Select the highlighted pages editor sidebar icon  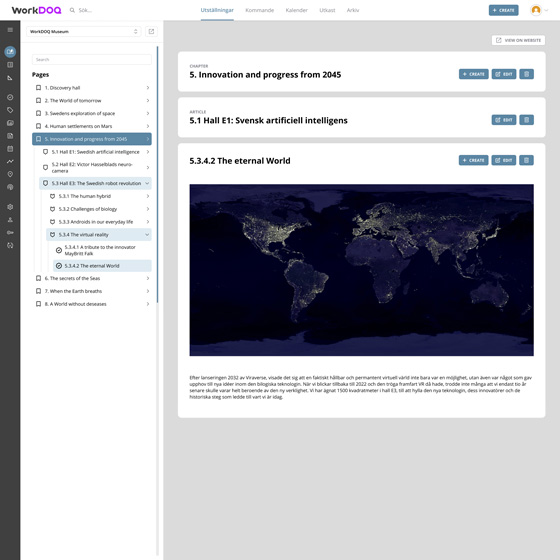tap(10, 52)
